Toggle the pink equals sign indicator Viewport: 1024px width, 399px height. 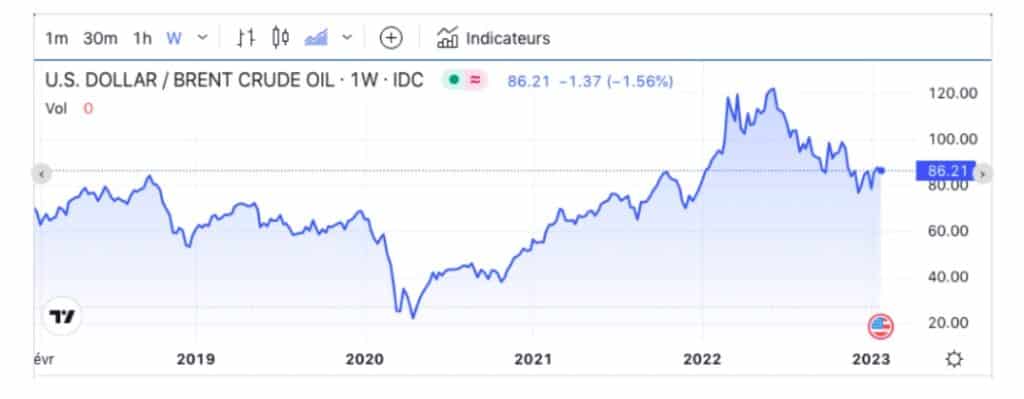(475, 80)
